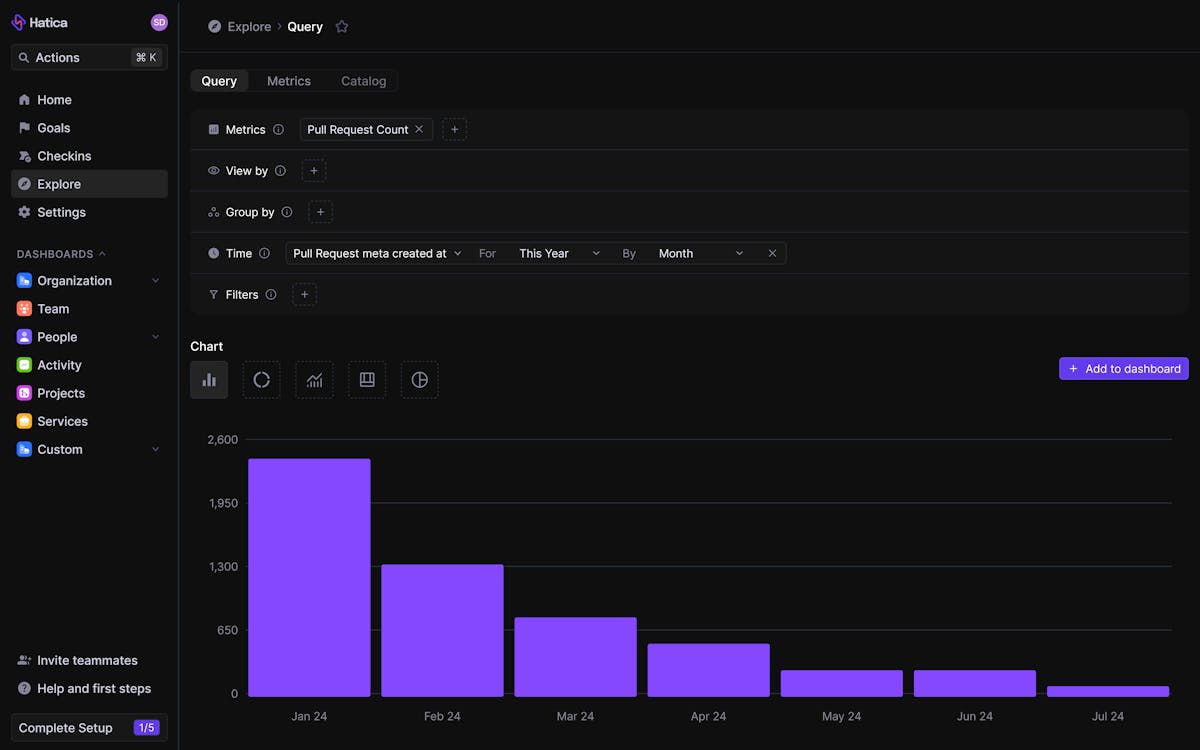Open the Month granularity dropdown

700,253
